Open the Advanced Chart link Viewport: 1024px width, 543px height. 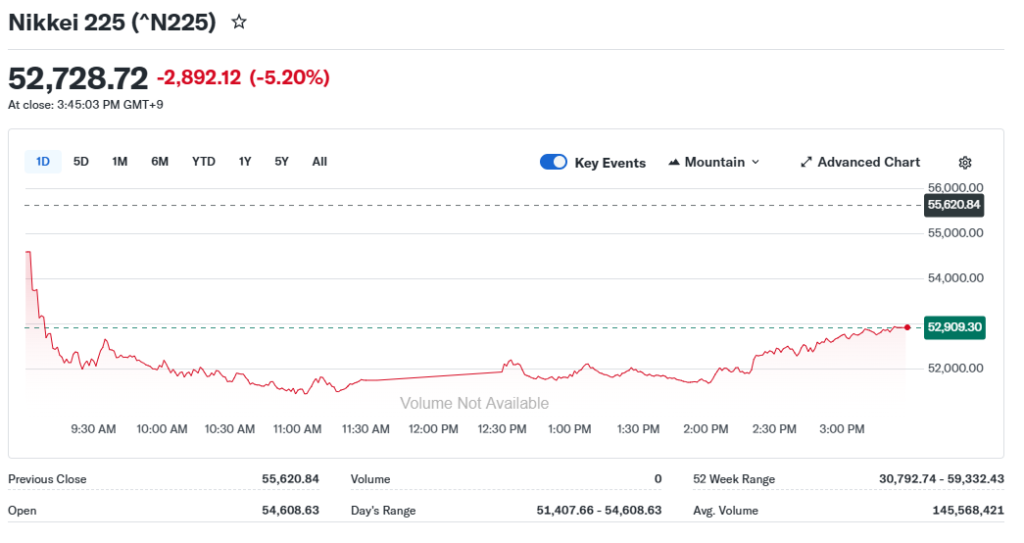click(x=868, y=162)
